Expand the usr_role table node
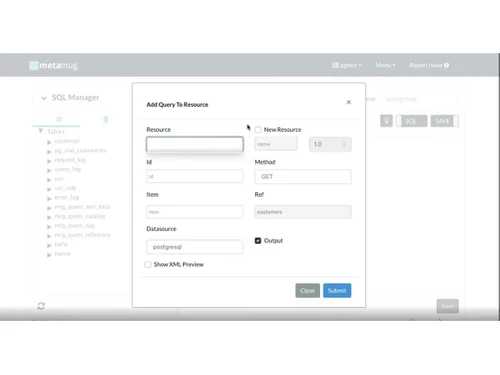500x375 pixels. point(49,189)
